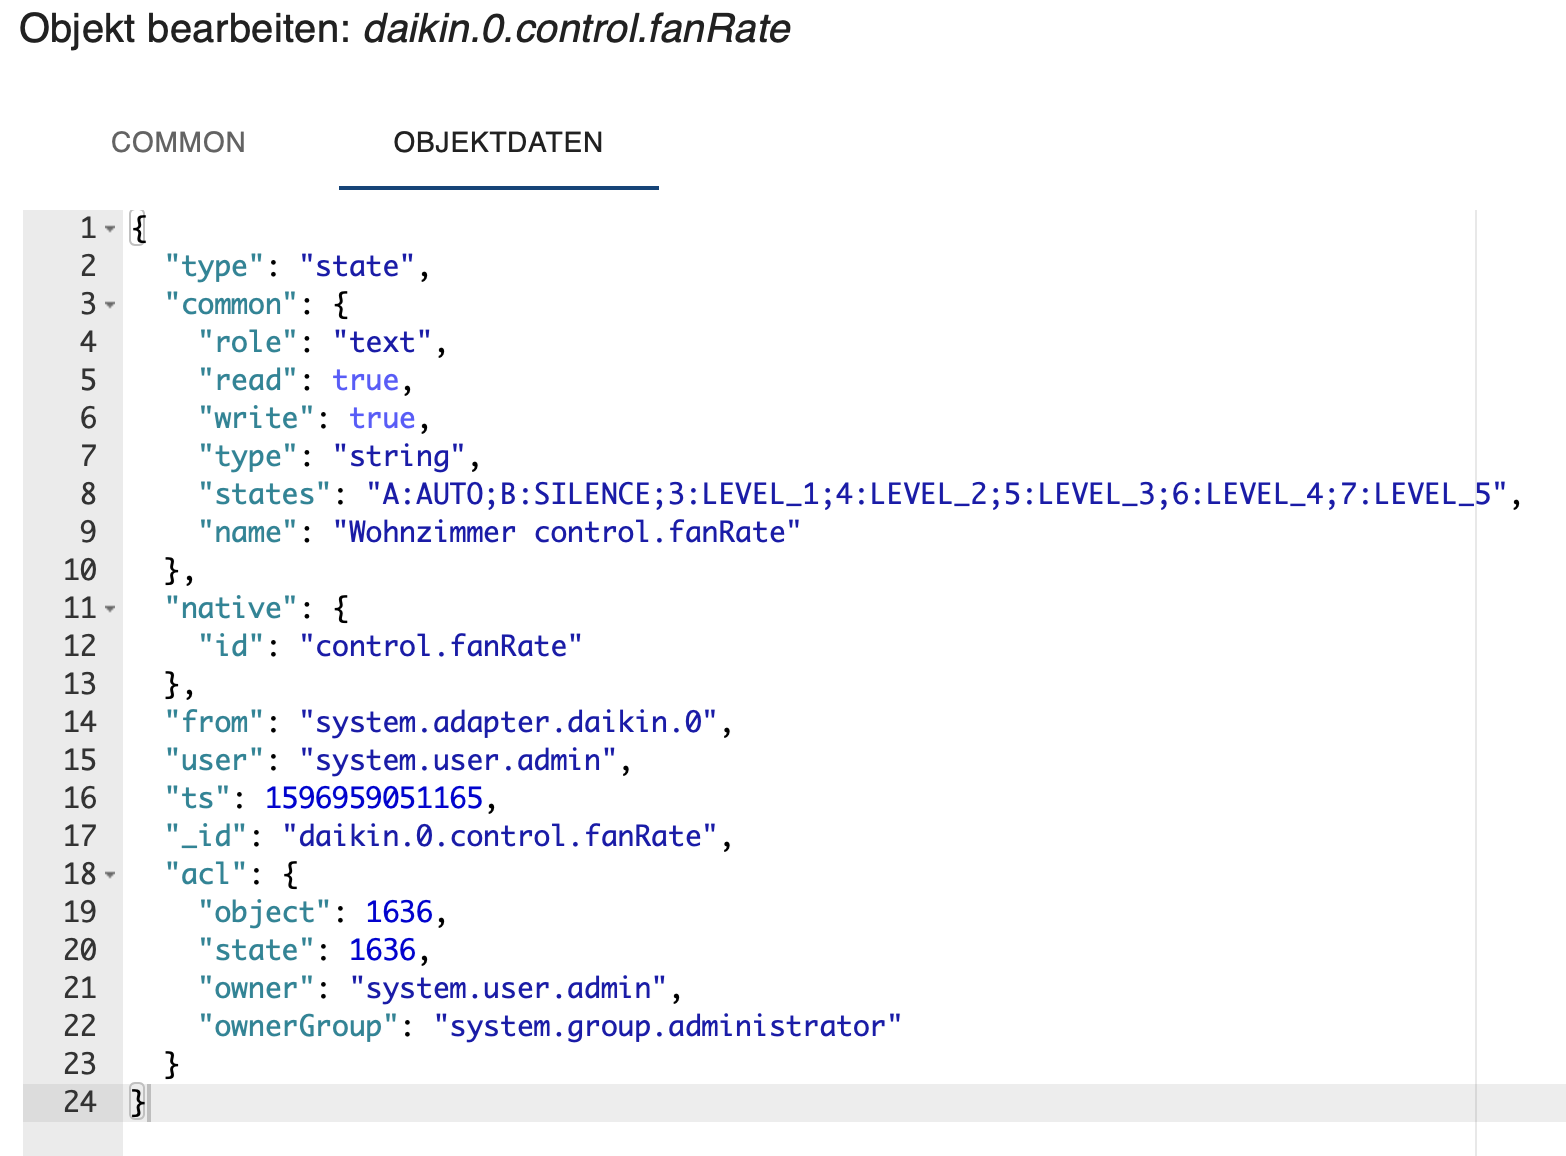Click the "write" true value
Screen dimensions: 1566x1156
(382, 418)
